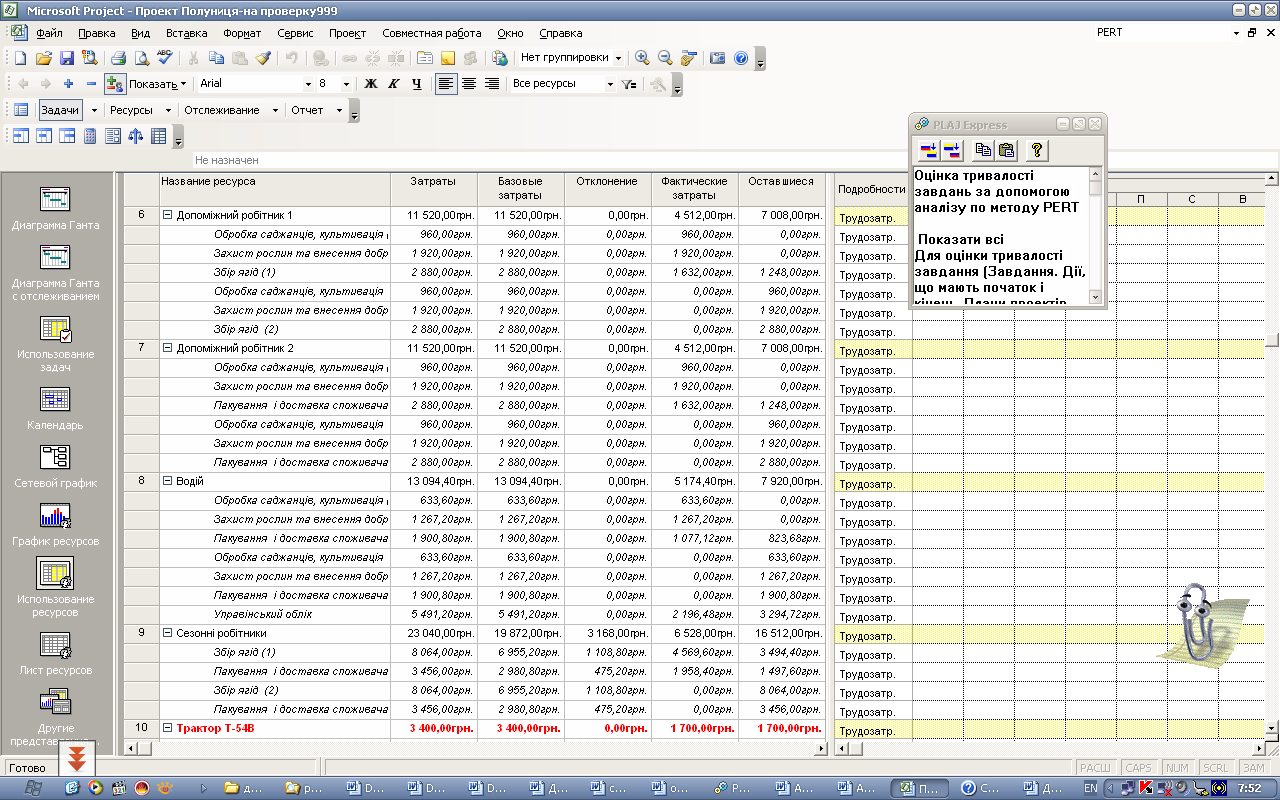Open the Формат menu
Screen dimensions: 1280x800
pos(242,33)
